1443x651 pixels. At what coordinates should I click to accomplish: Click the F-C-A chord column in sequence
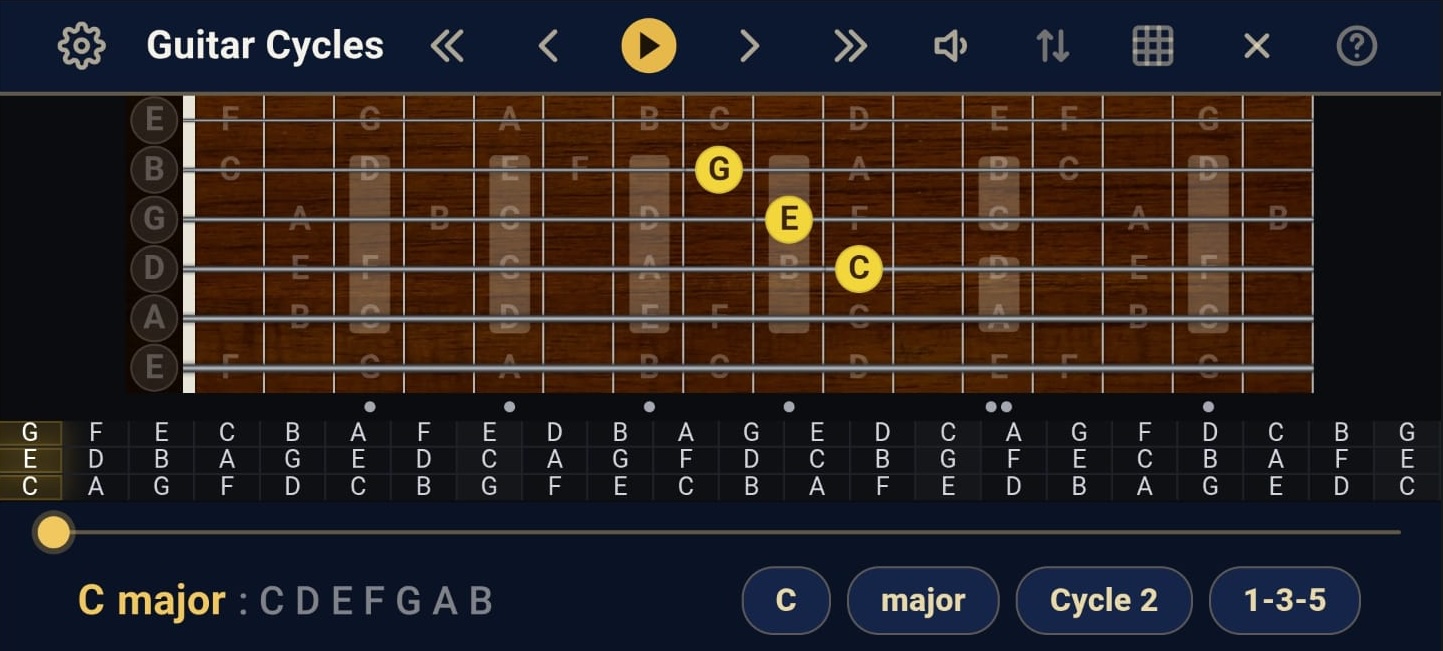[1145, 460]
